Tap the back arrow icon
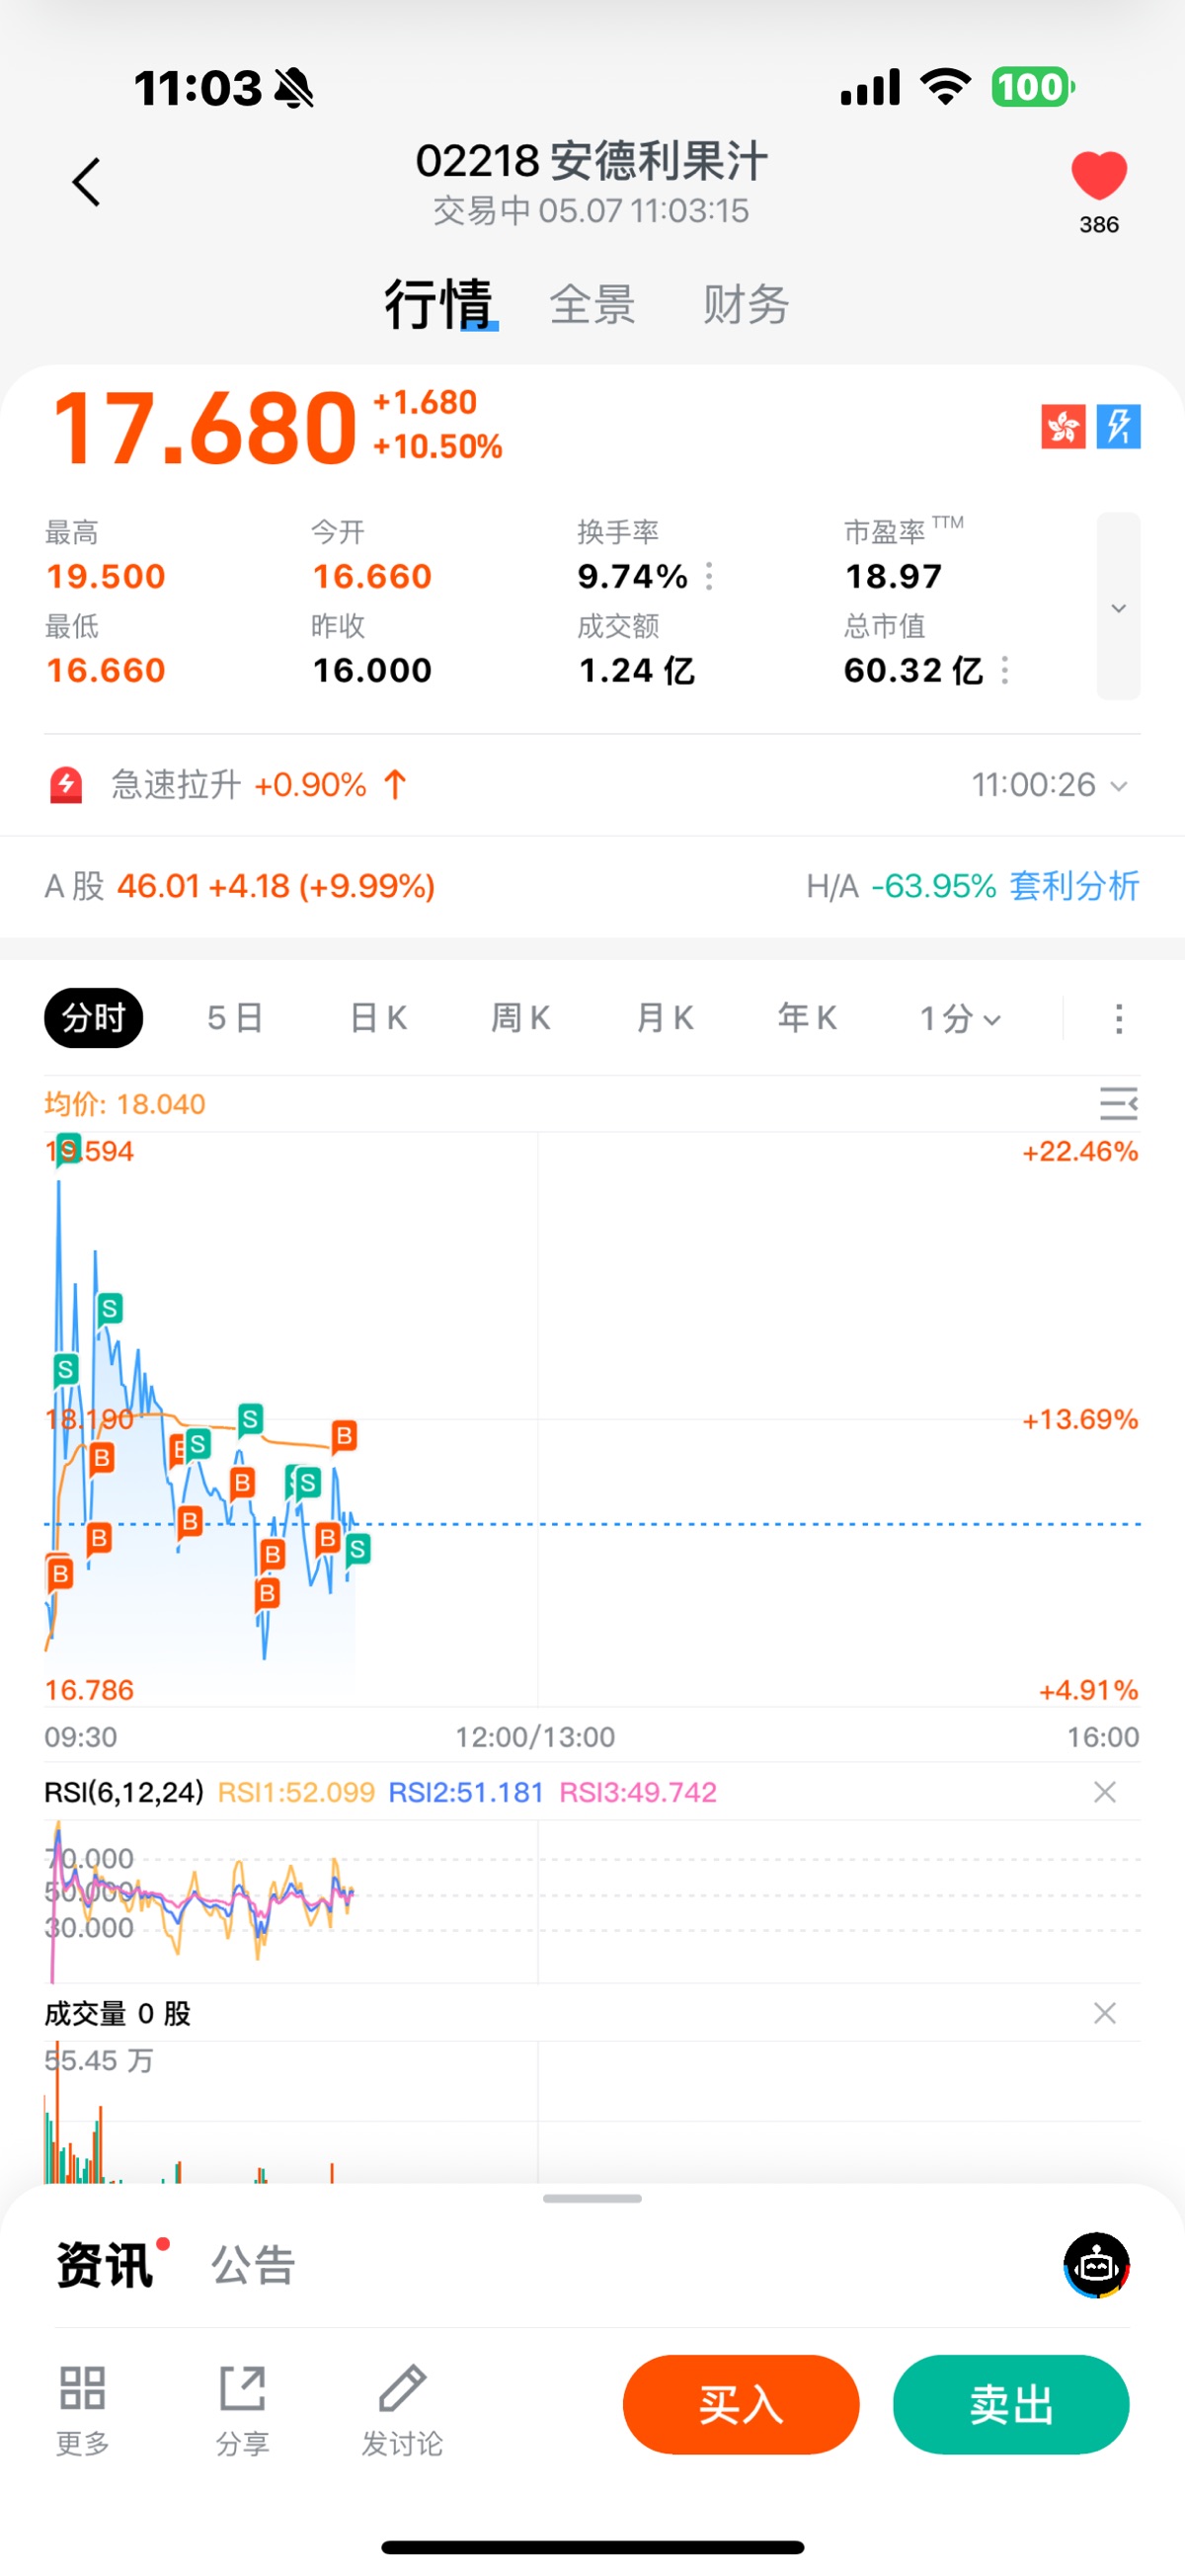The height and width of the screenshot is (2576, 1185). click(87, 182)
